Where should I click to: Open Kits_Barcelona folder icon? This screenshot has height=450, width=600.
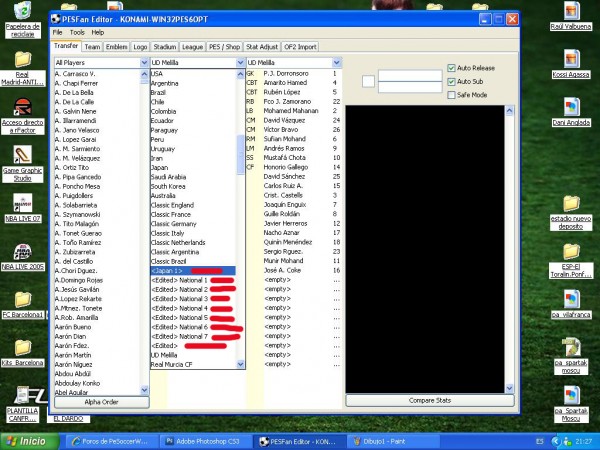tap(23, 347)
